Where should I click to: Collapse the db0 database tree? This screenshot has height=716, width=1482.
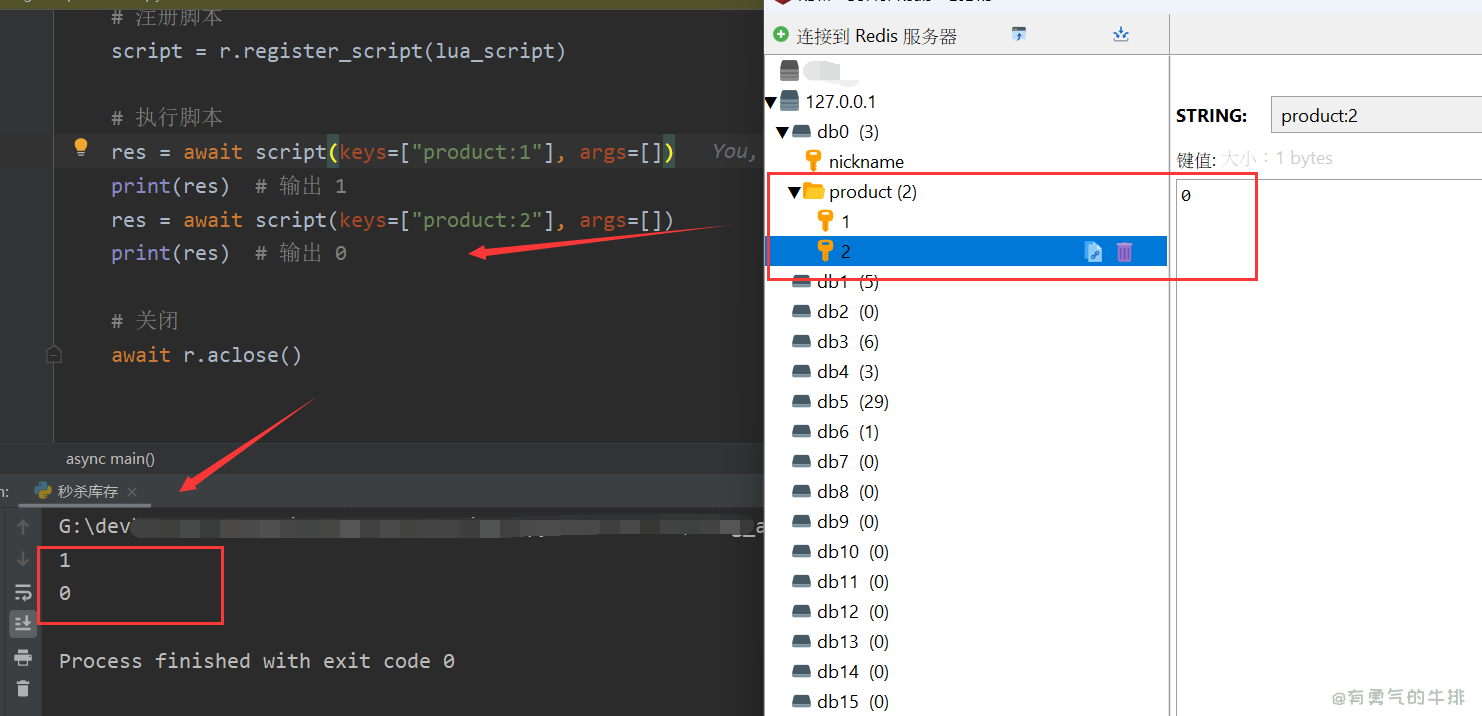coord(782,132)
